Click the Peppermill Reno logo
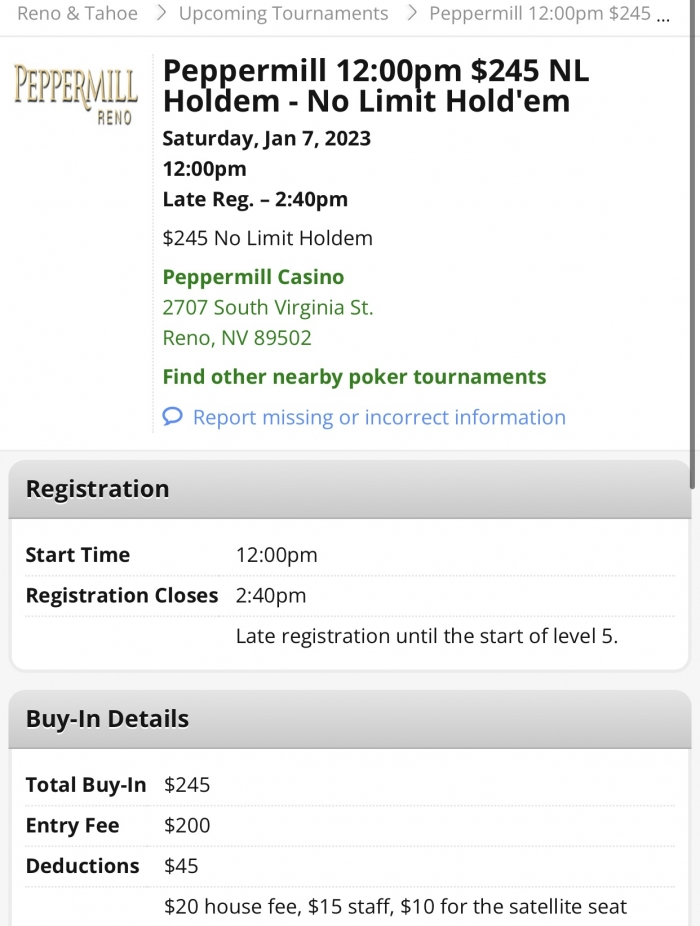Screen dimensions: 700x926 click(76, 94)
